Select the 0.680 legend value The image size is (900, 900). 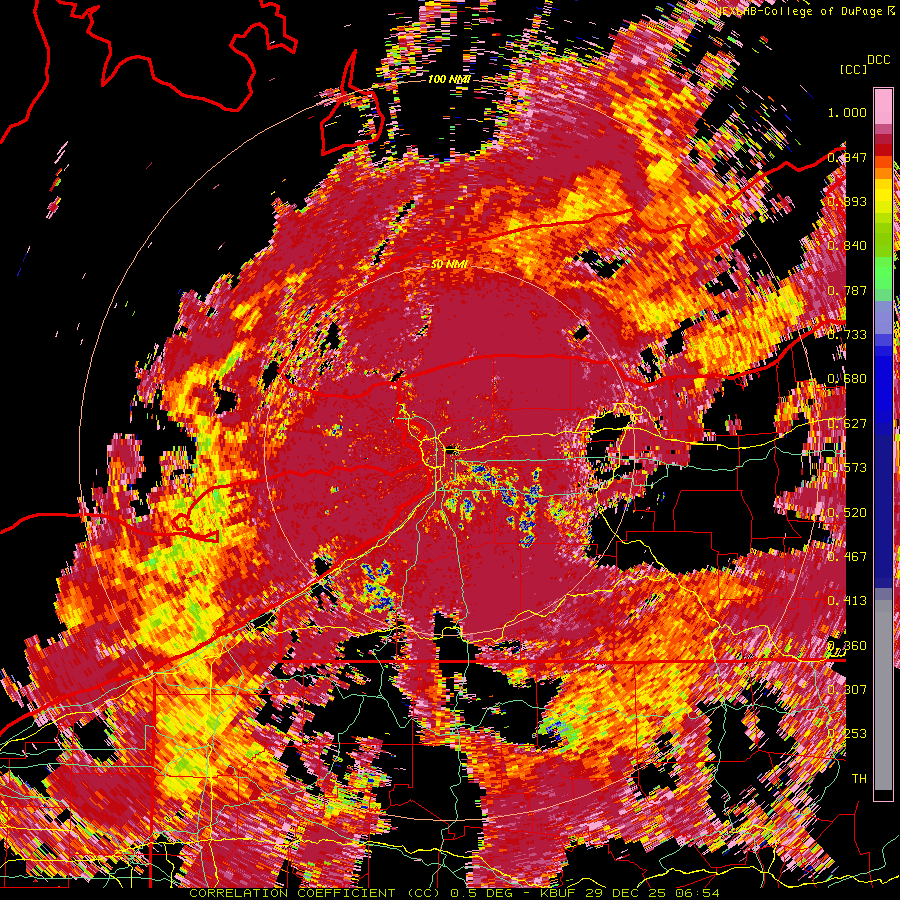(847, 379)
